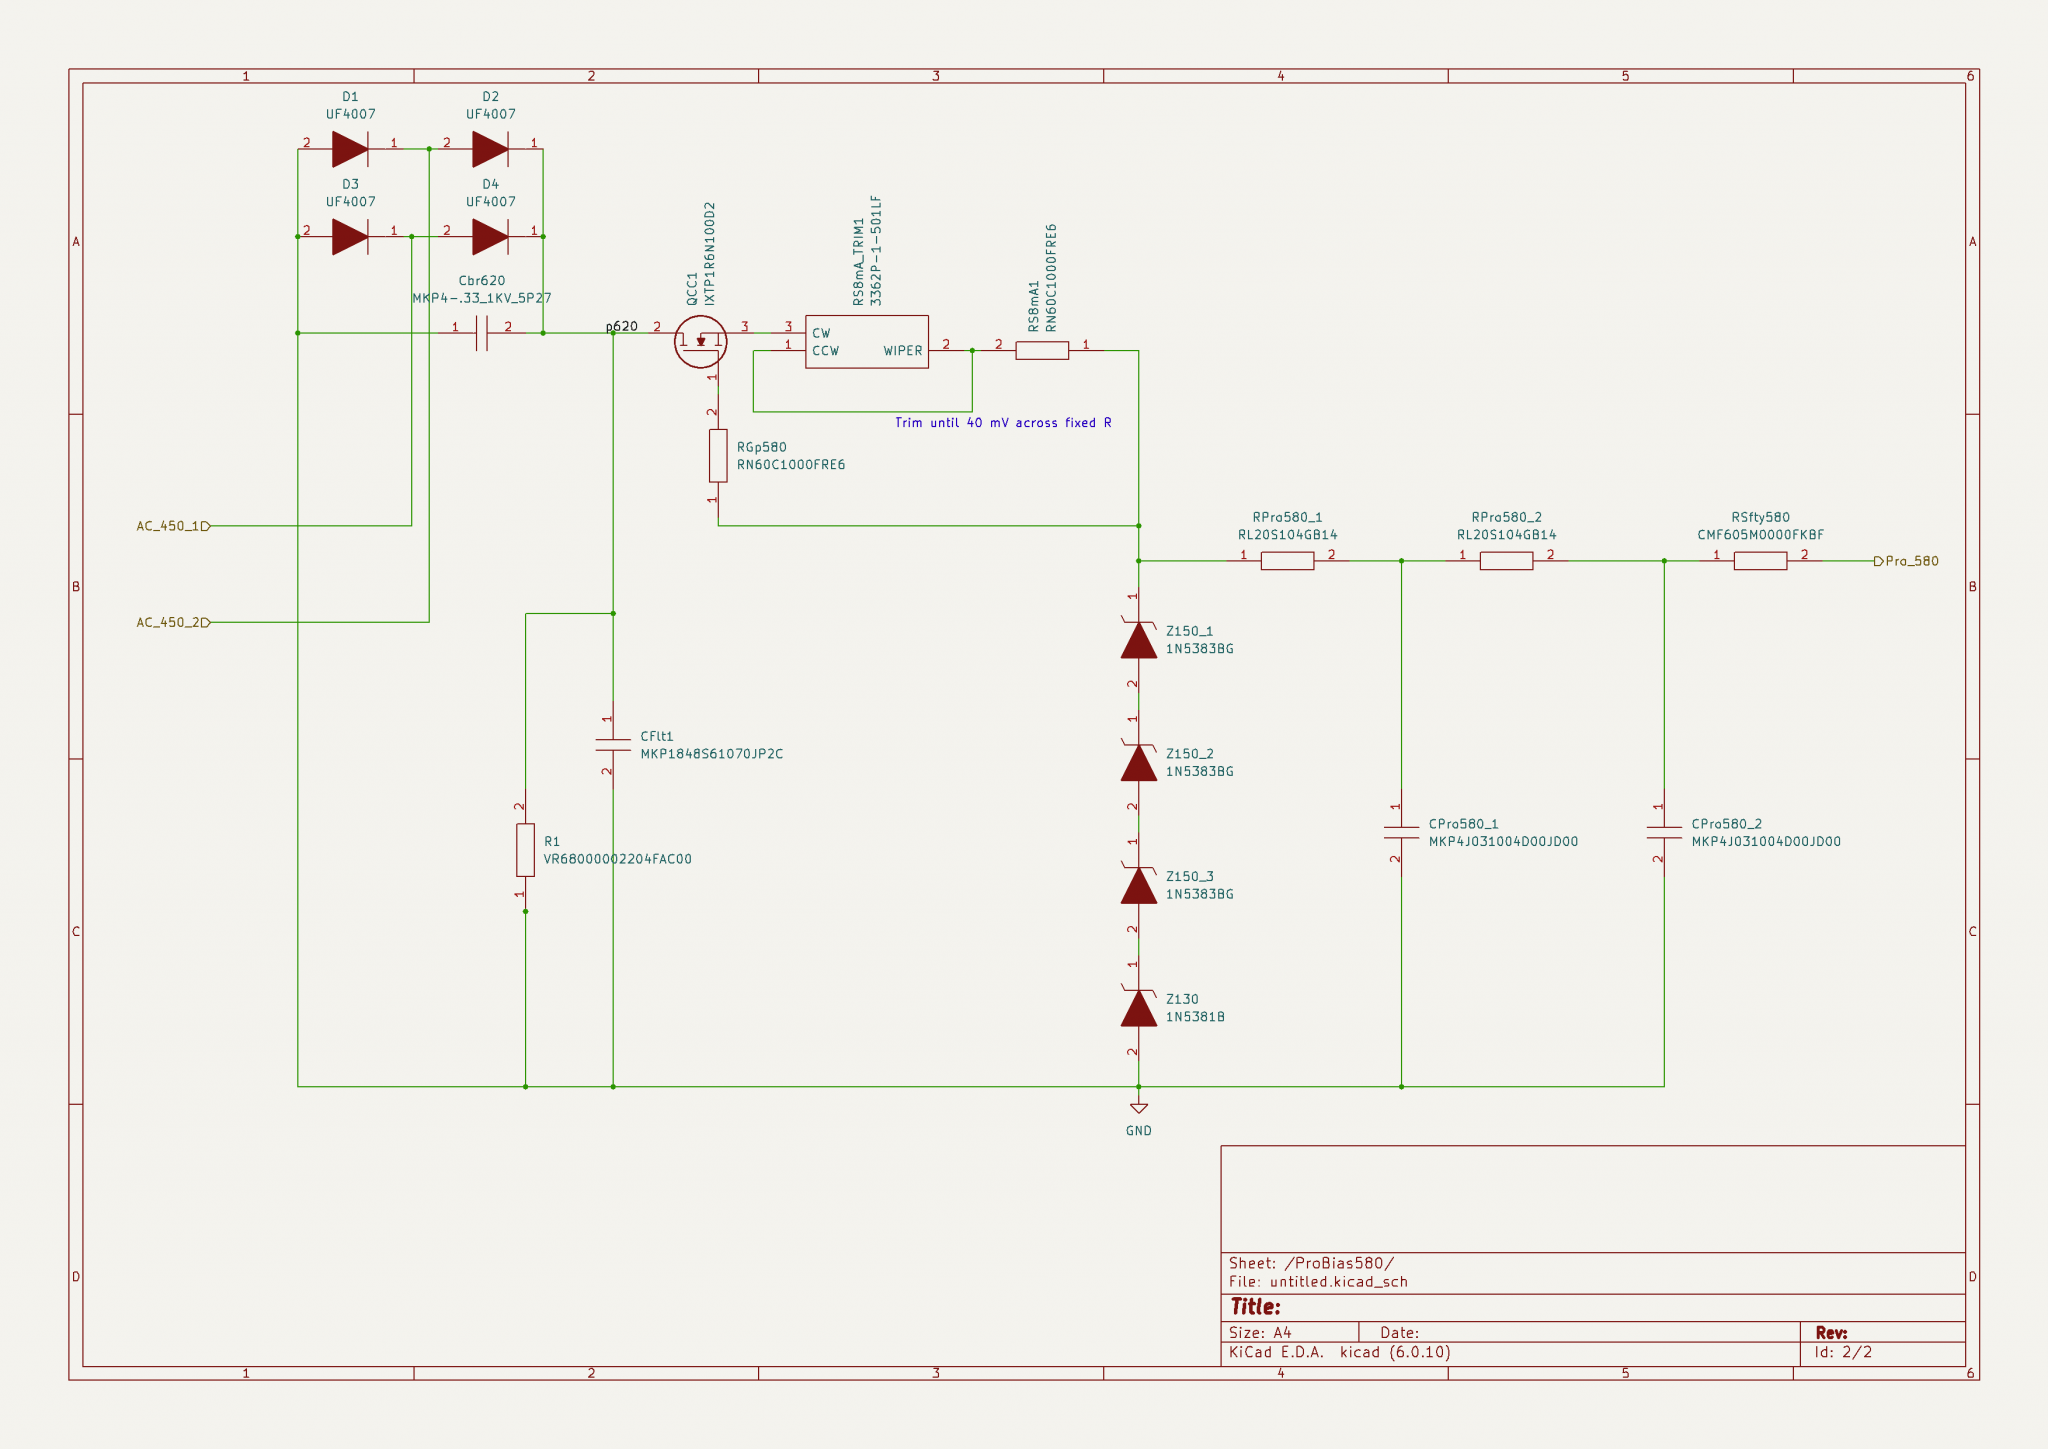The image size is (2048, 1449).
Task: Click the CMF605M0000FKBF value text
Action: (1760, 535)
